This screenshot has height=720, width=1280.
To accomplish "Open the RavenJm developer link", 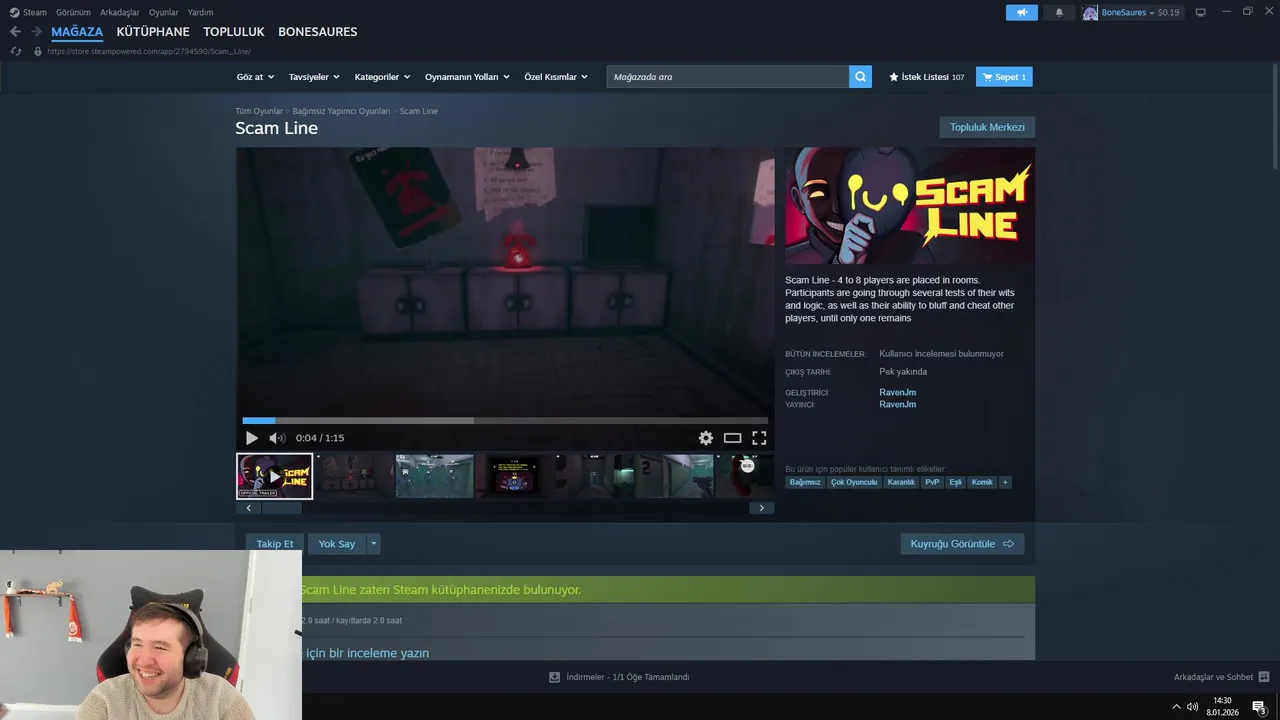I will tap(897, 392).
